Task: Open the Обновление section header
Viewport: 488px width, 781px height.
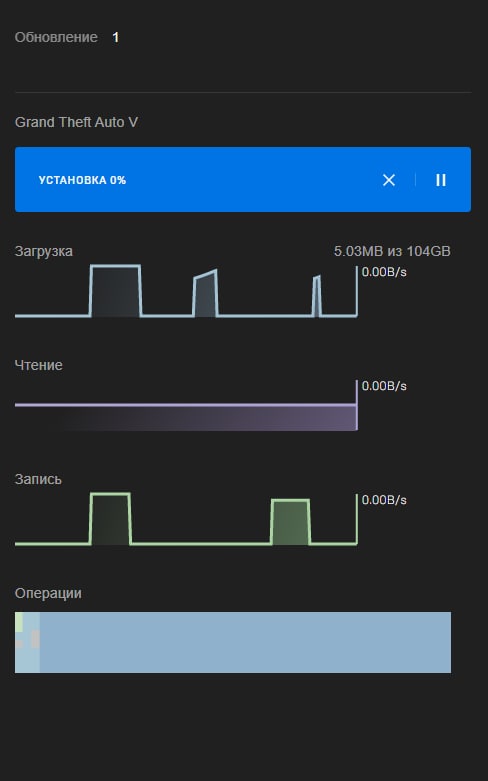Action: 56,37
